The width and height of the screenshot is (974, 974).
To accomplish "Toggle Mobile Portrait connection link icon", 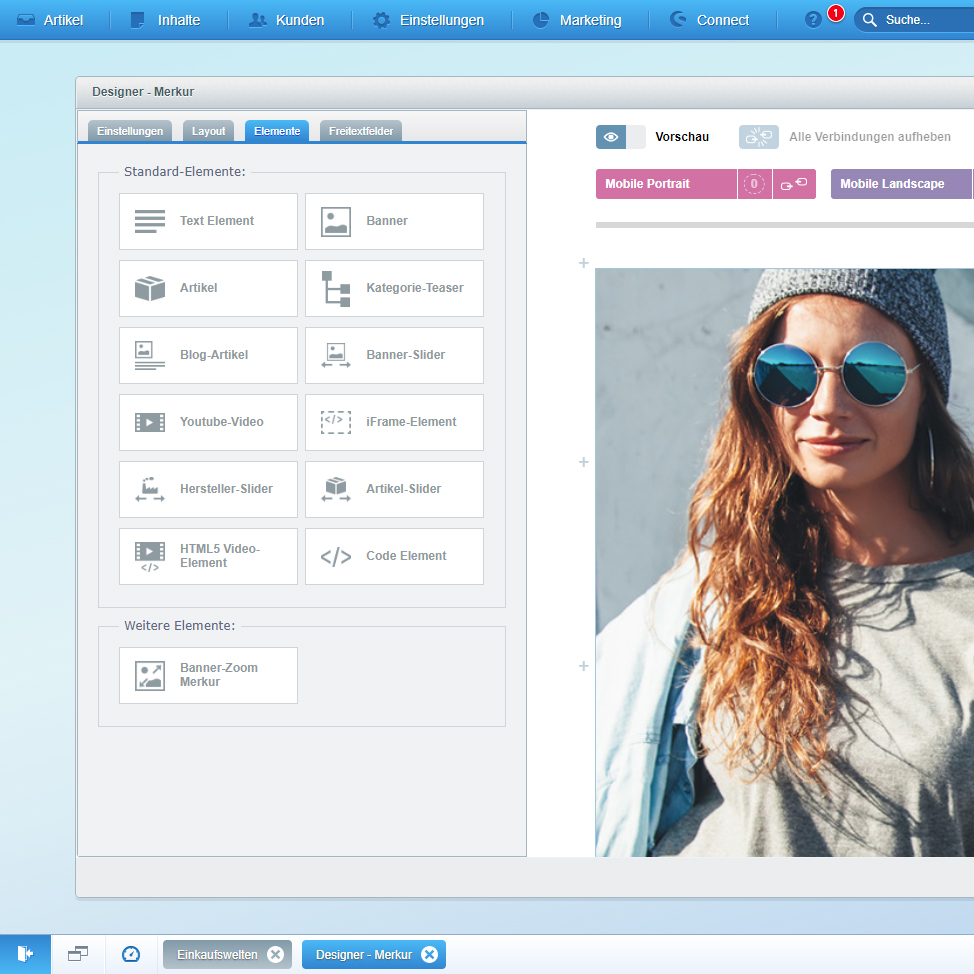I will [x=794, y=184].
